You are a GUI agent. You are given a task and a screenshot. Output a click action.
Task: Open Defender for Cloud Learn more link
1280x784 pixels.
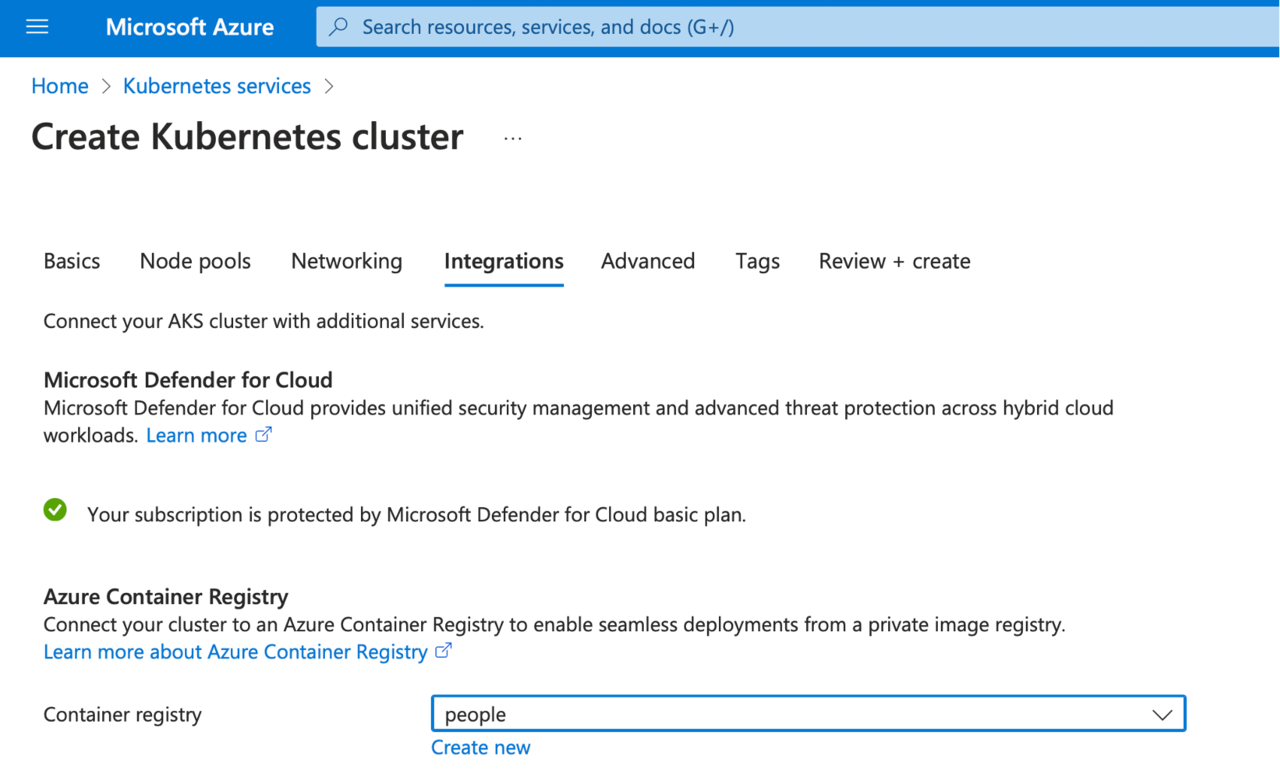click(196, 435)
